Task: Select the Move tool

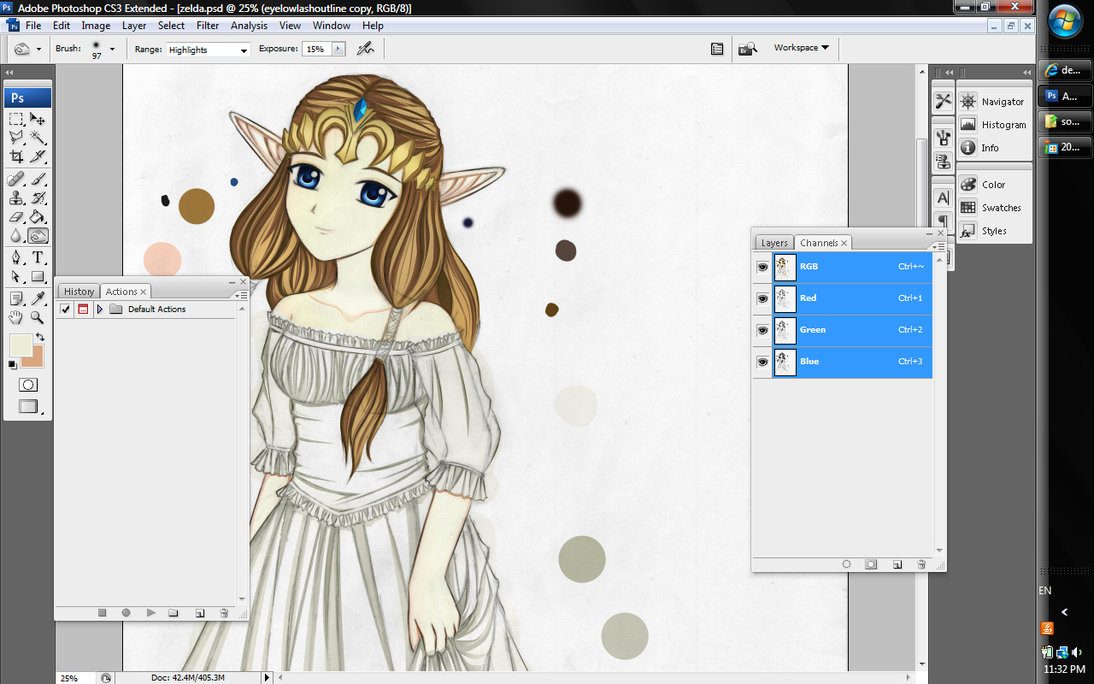Action: (38, 119)
